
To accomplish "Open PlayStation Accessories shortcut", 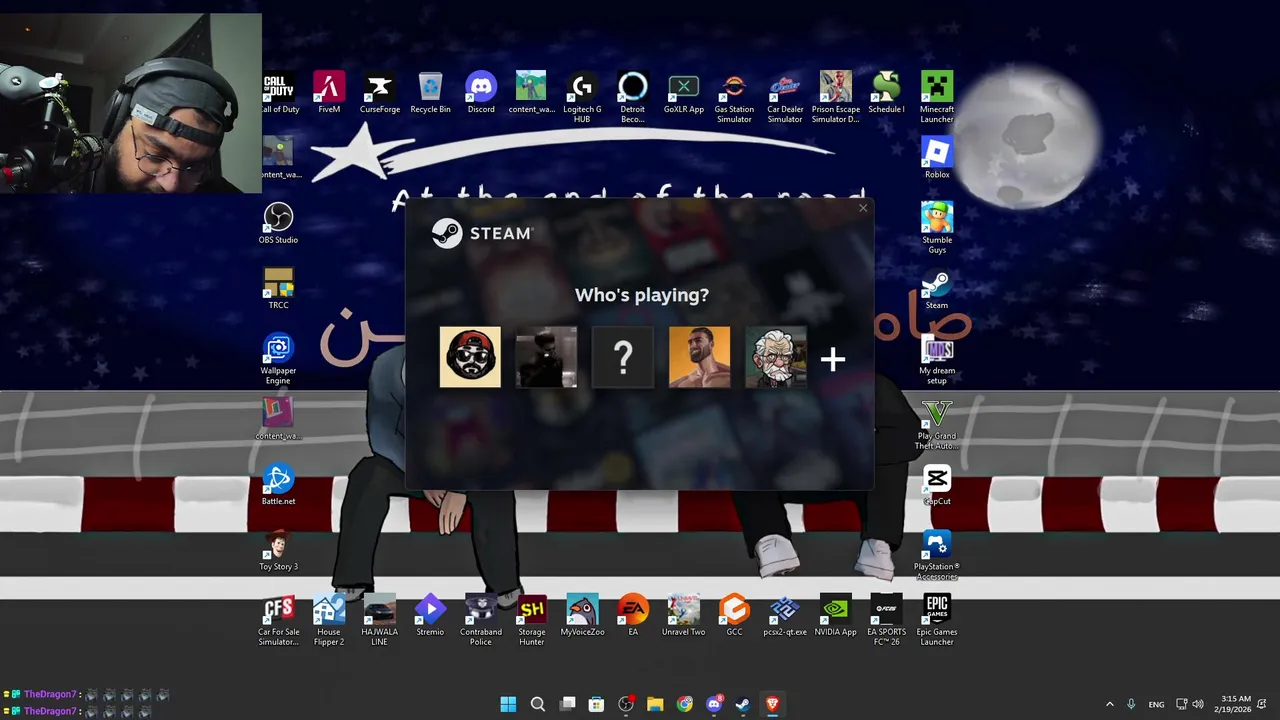I will coord(937,555).
